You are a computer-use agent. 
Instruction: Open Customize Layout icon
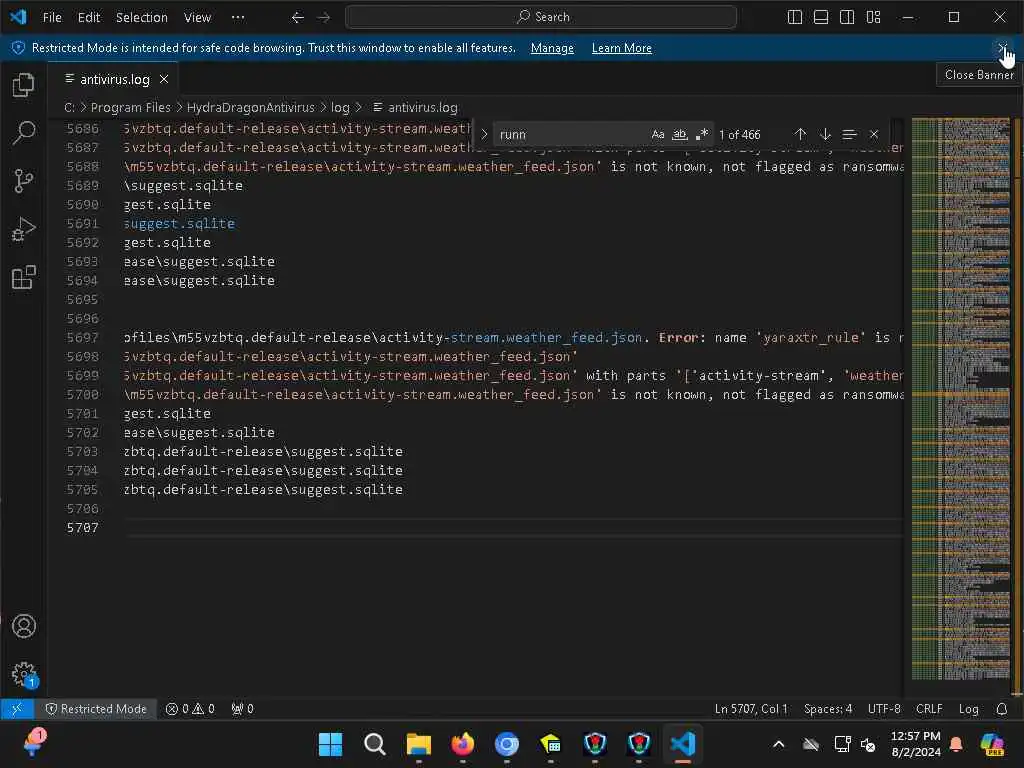click(873, 18)
